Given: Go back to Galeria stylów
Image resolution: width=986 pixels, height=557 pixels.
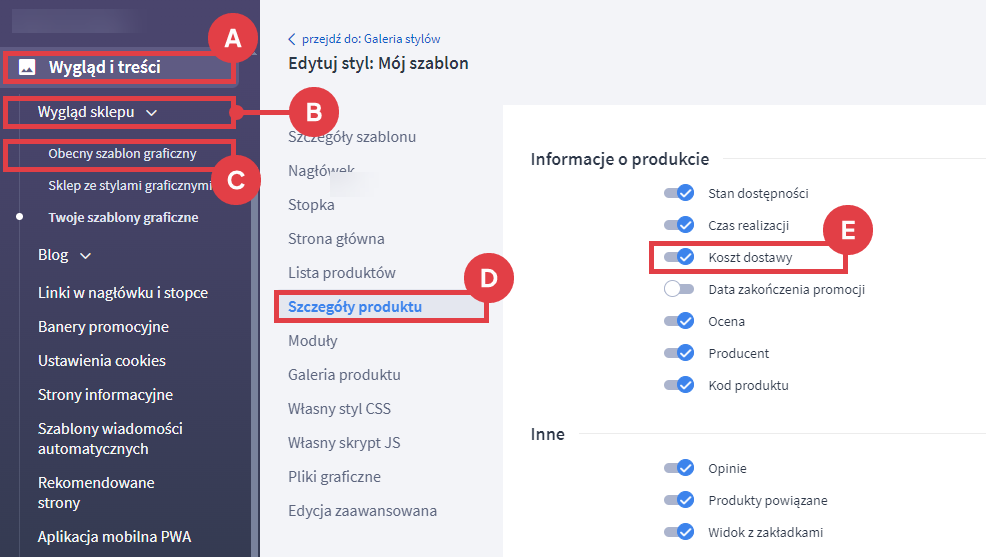Looking at the screenshot, I should click(371, 39).
